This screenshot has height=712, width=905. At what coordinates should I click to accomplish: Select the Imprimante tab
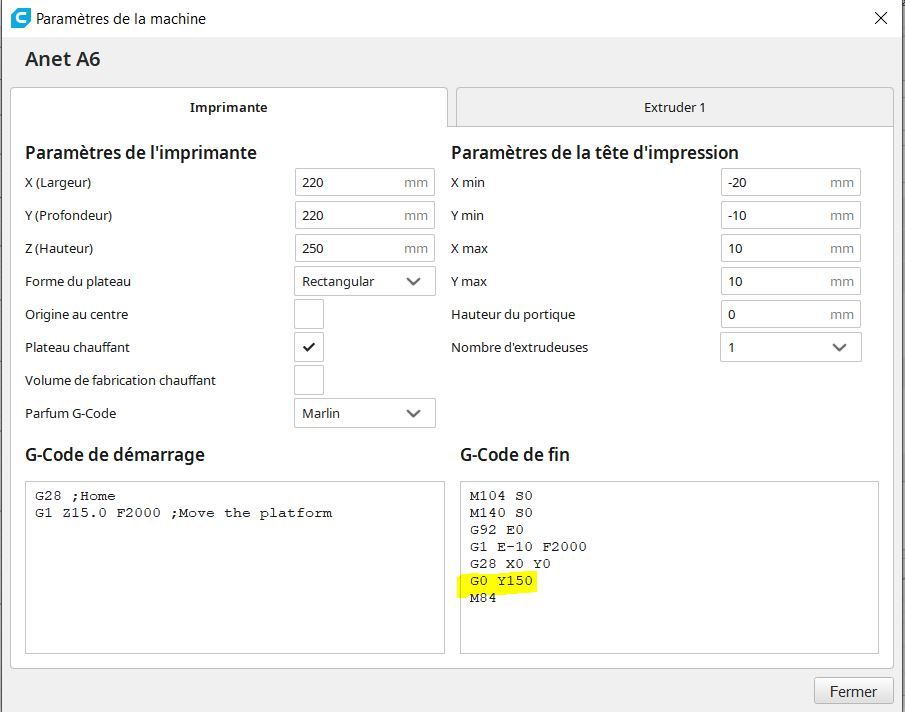(x=229, y=107)
